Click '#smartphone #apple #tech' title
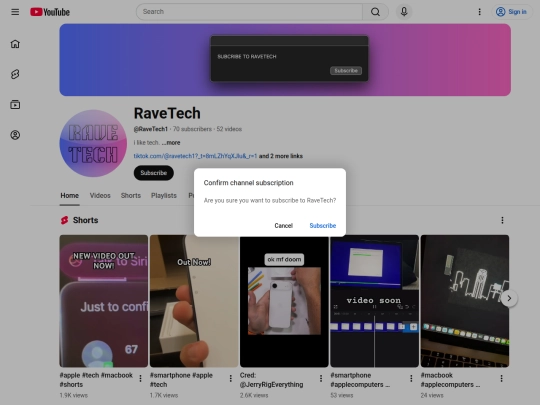The image size is (540, 405). (181, 380)
